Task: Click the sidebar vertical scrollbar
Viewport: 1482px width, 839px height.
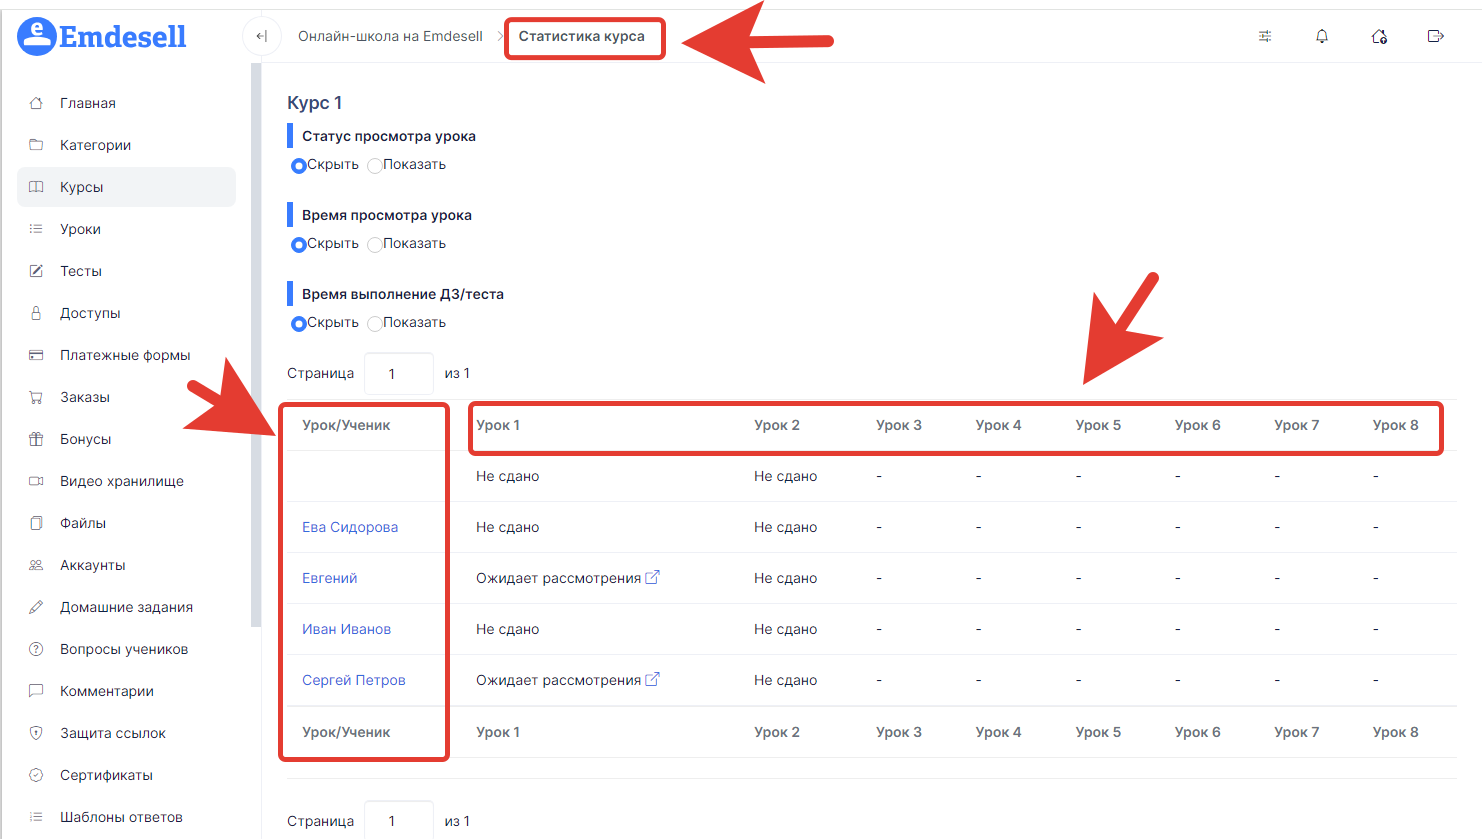Action: pyautogui.click(x=256, y=340)
